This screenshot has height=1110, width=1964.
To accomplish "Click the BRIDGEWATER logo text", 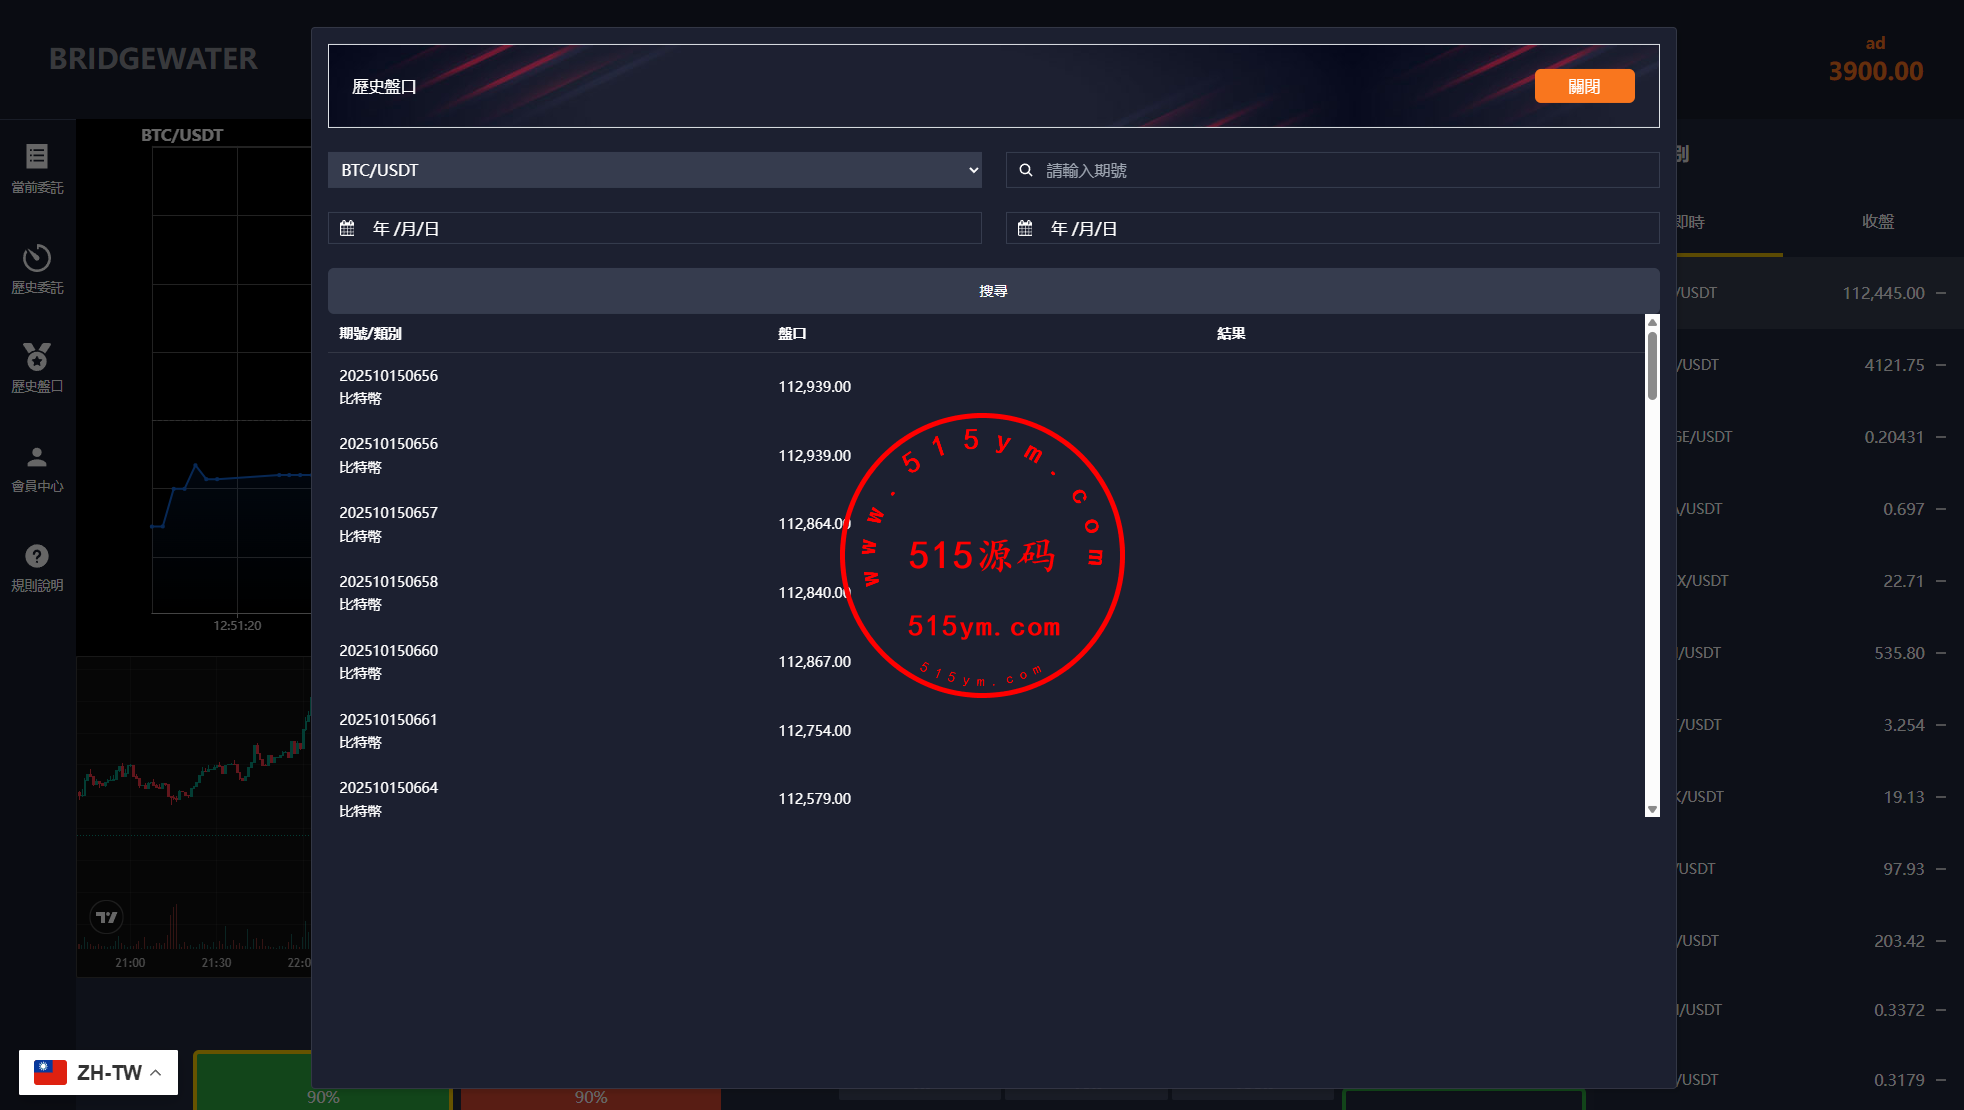I will (153, 59).
